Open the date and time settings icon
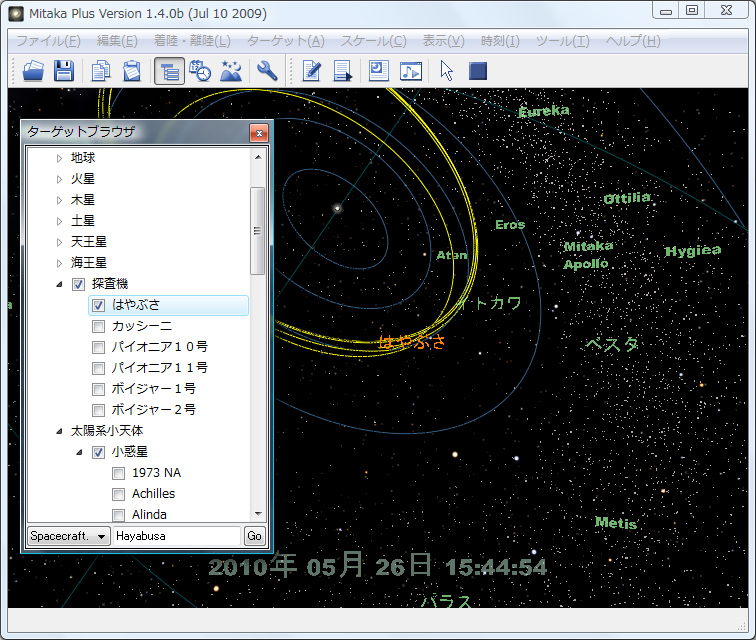This screenshot has width=756, height=640. [200, 71]
